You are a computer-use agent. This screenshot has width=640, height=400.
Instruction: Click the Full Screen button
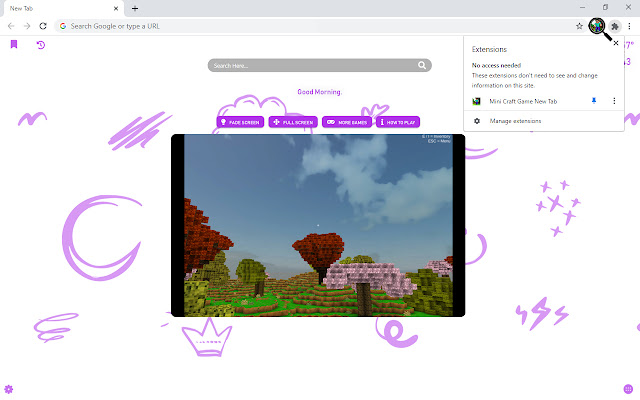[293, 122]
